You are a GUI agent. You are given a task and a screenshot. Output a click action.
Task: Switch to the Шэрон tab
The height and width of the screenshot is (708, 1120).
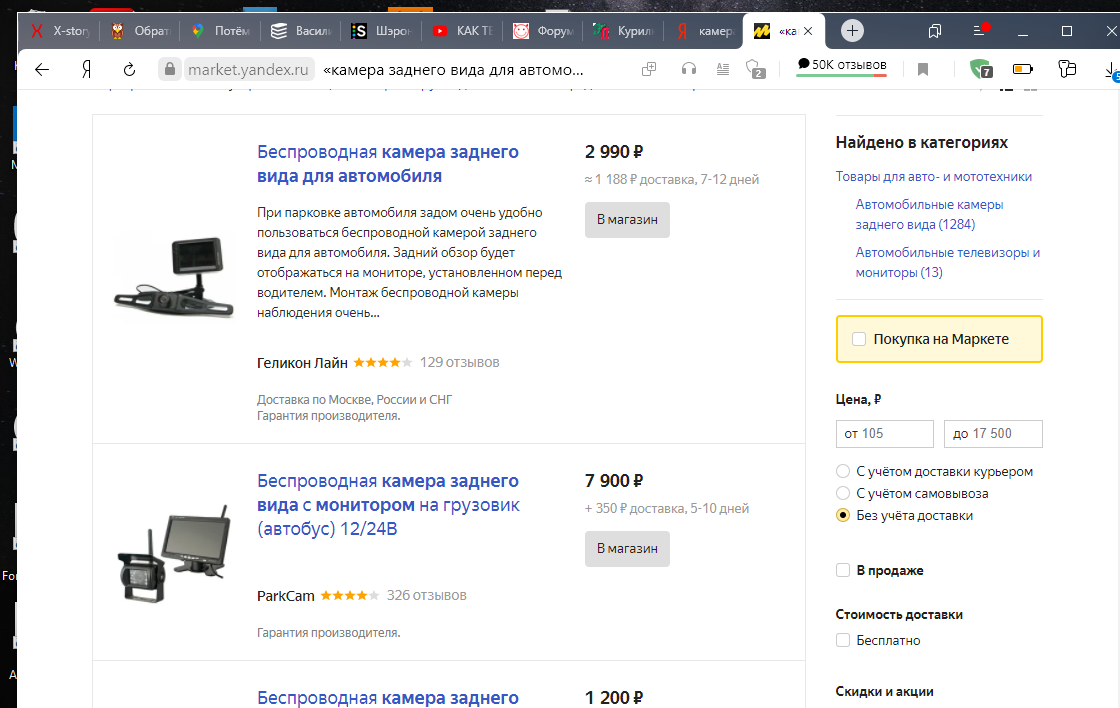coord(381,31)
